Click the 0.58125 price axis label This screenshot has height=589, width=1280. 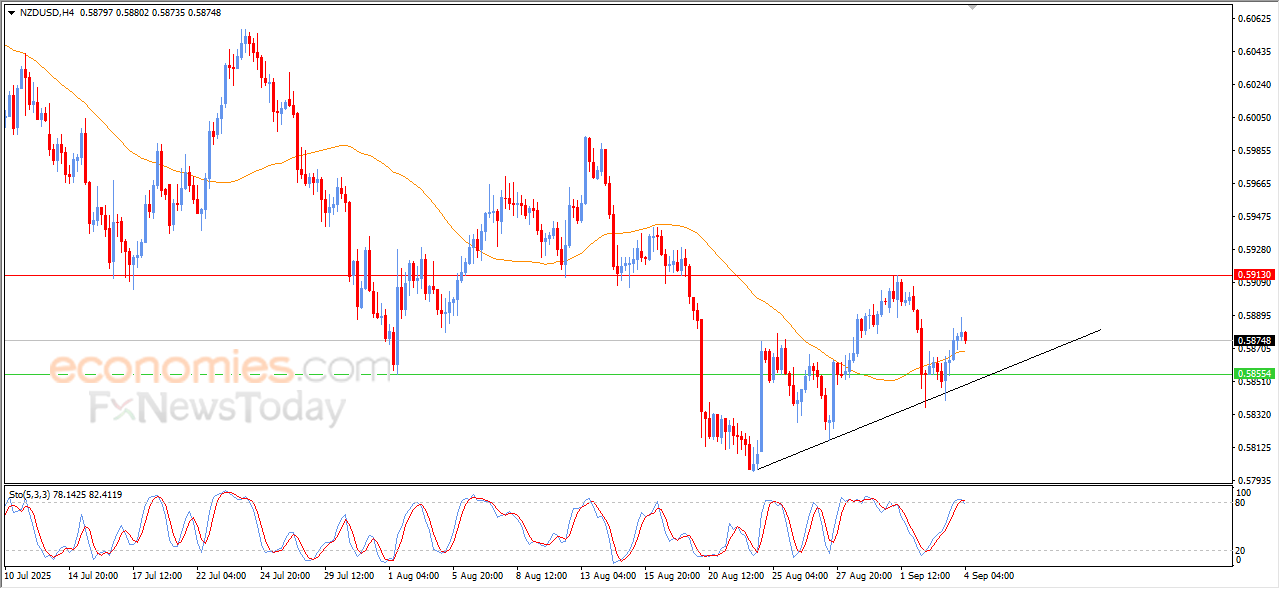coord(1256,448)
